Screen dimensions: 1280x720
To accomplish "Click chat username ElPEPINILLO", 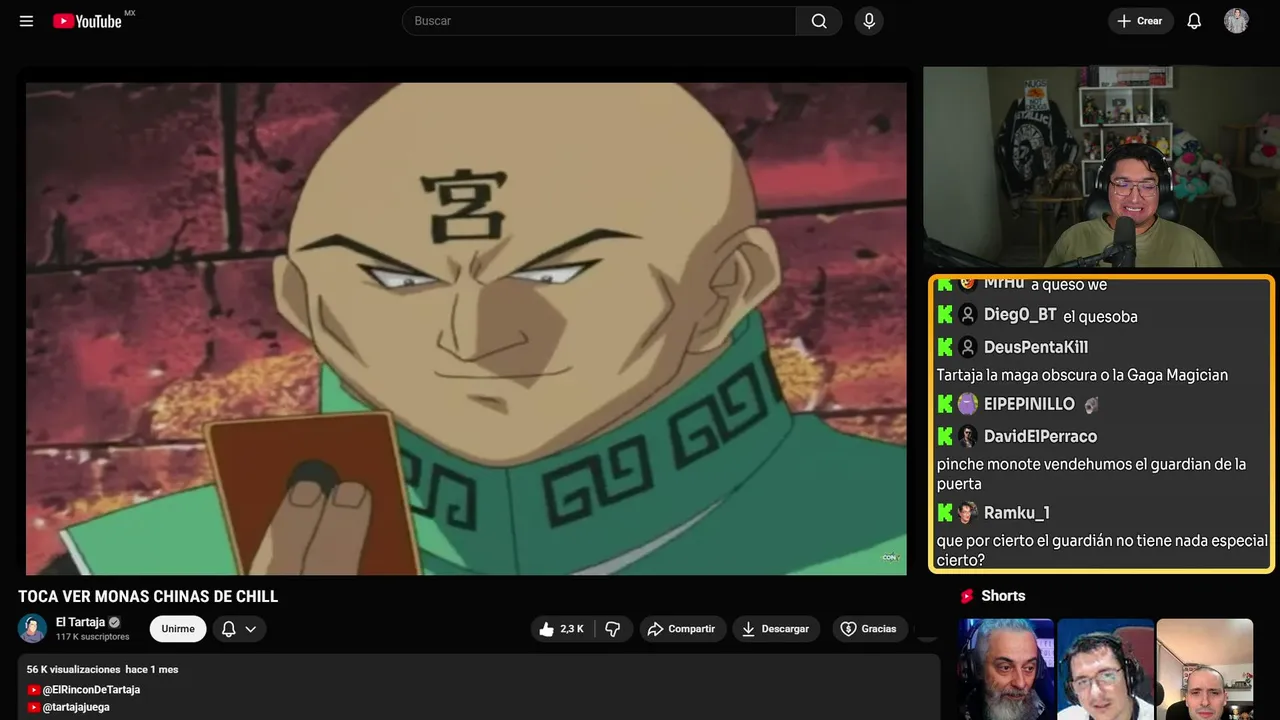I will pos(1029,404).
